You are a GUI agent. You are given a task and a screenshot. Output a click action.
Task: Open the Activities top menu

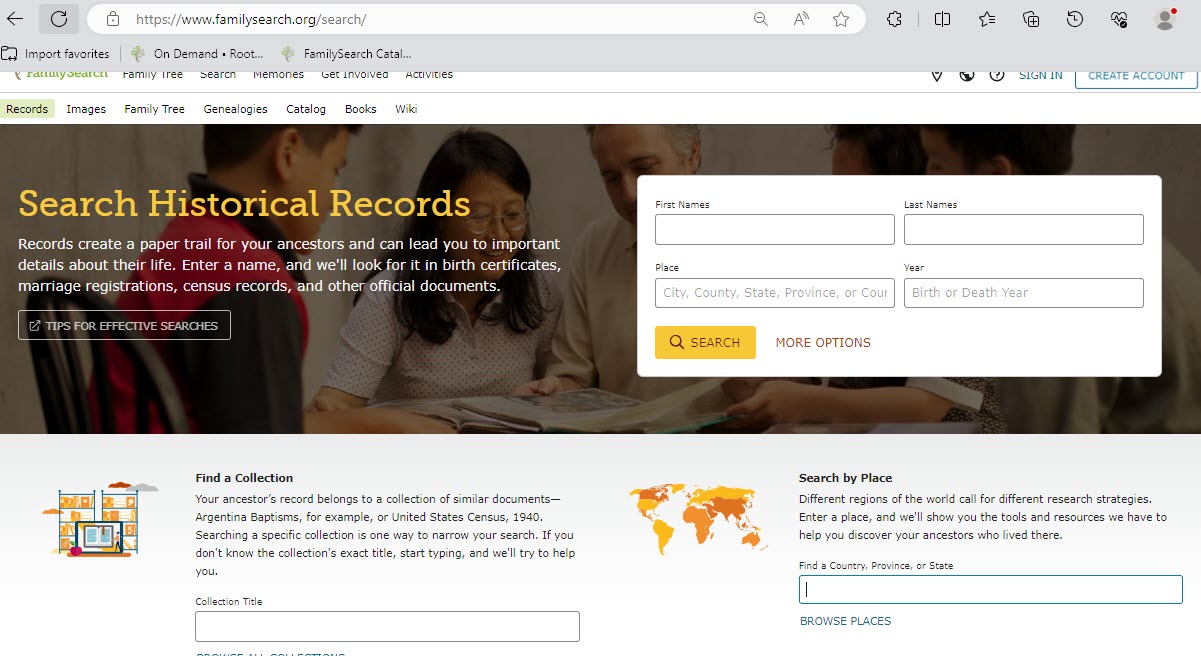[429, 75]
